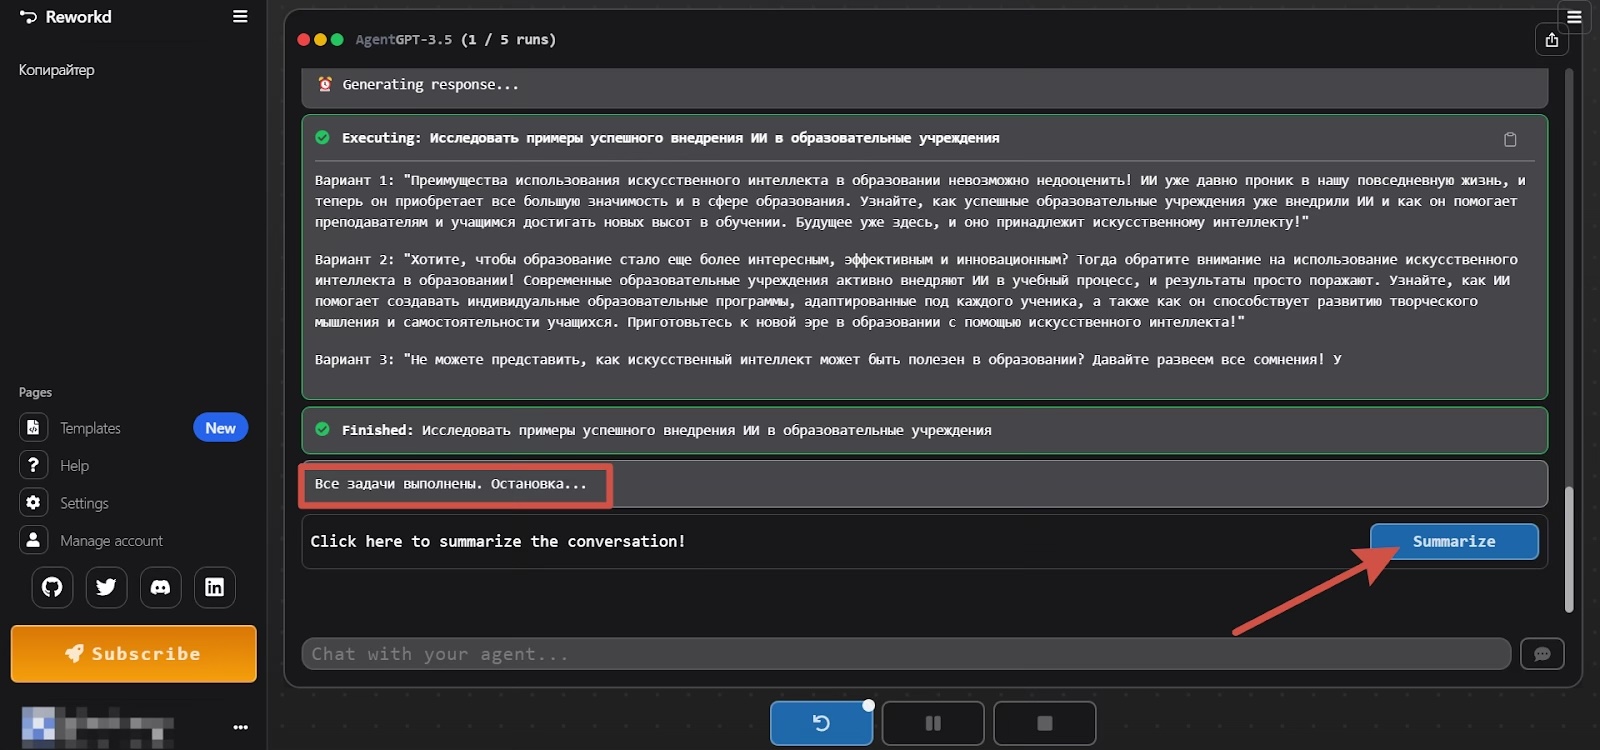
Task: Focus the "Chat with your agent" input
Action: [906, 654]
